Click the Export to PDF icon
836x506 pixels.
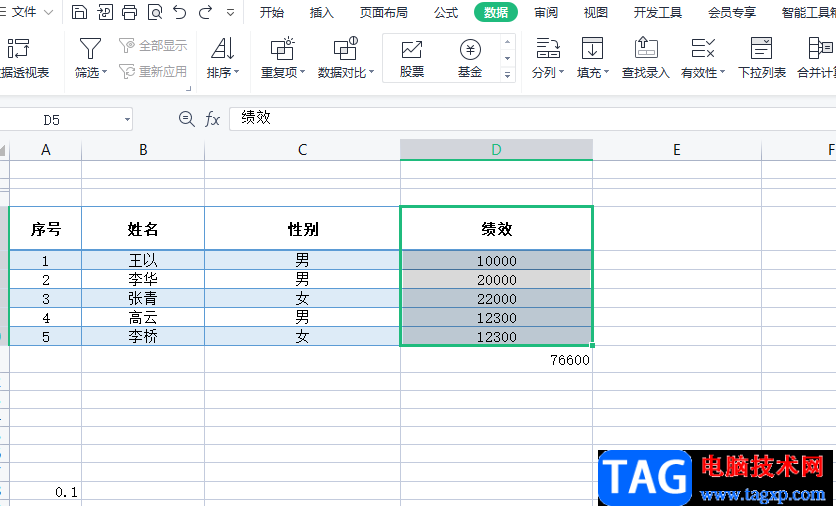[105, 12]
